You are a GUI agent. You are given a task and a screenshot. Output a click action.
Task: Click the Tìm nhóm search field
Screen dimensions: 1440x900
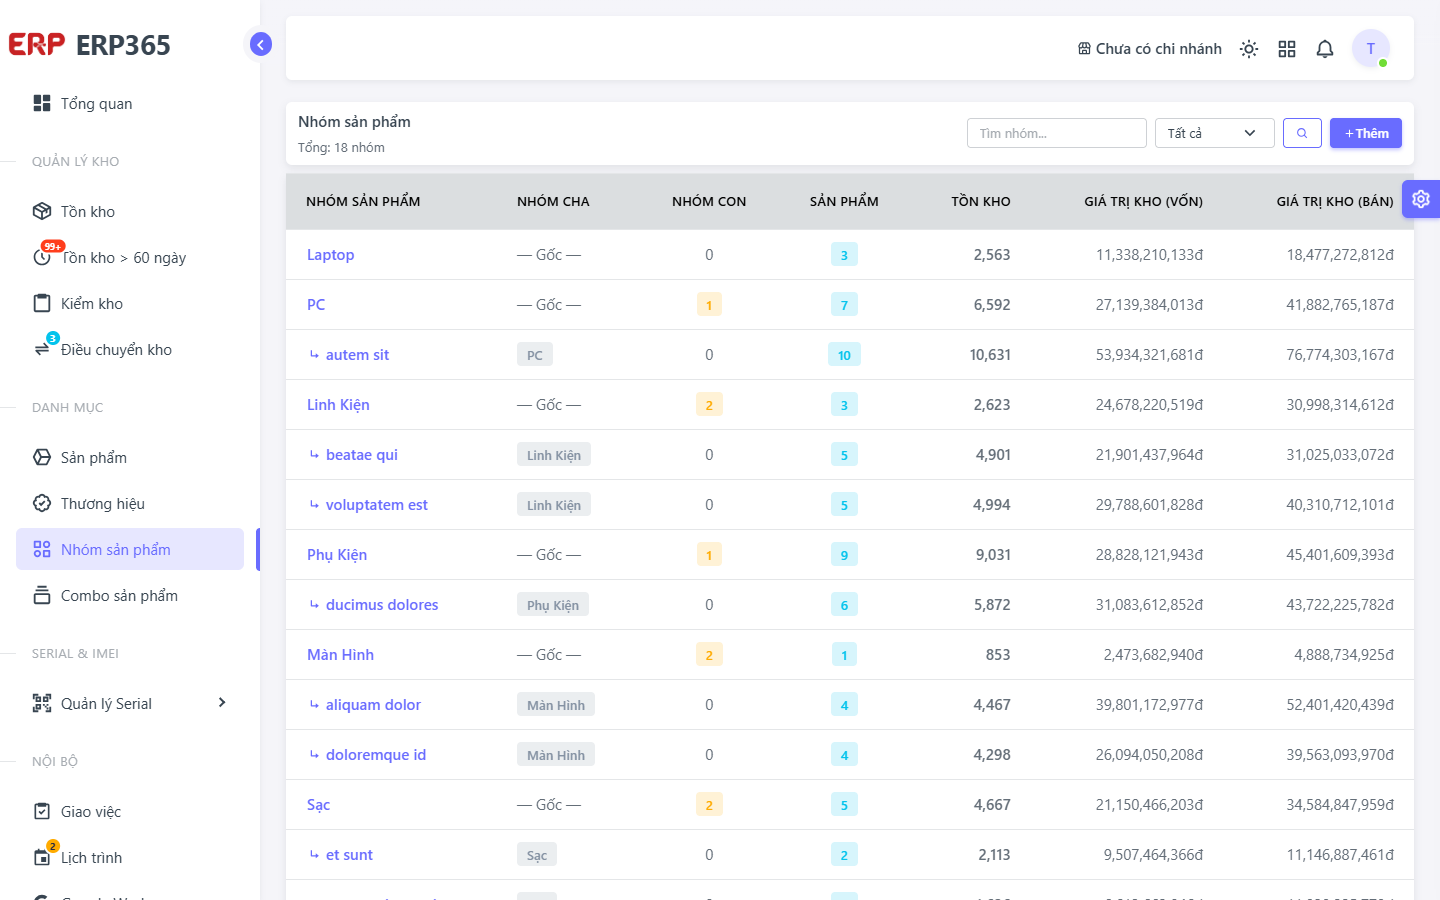[x=1056, y=133]
